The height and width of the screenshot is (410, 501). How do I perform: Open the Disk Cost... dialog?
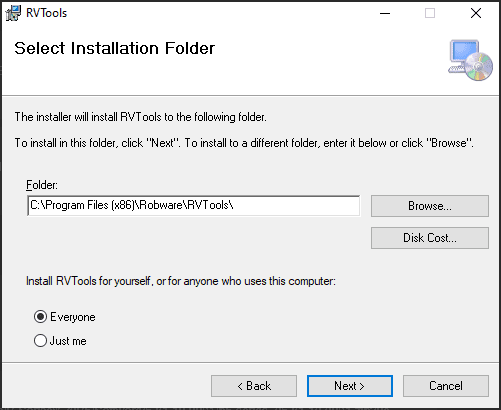coord(430,238)
